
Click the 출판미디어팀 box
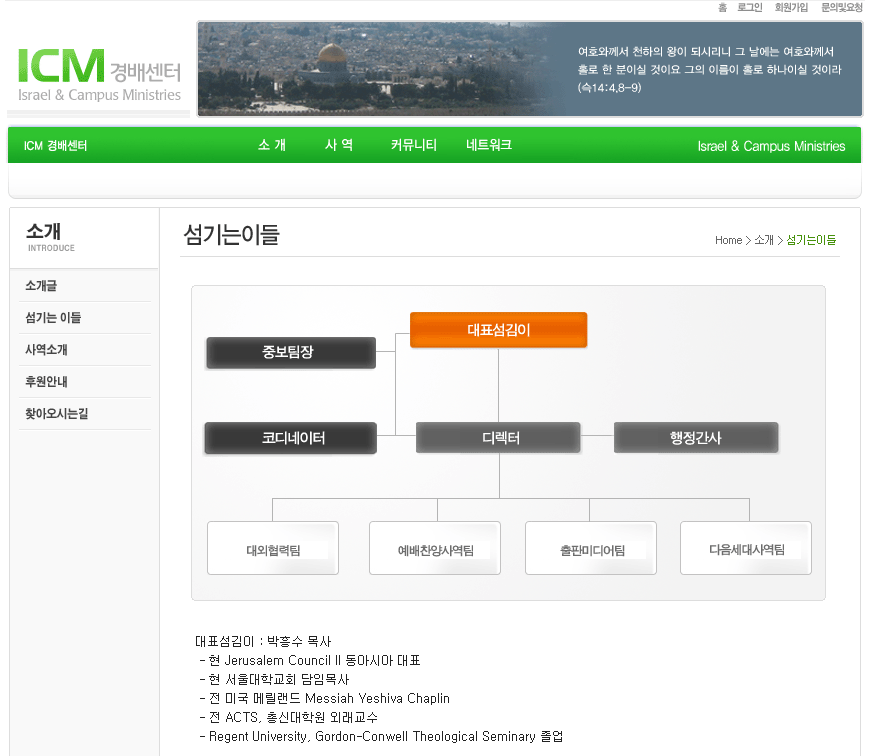tap(591, 548)
